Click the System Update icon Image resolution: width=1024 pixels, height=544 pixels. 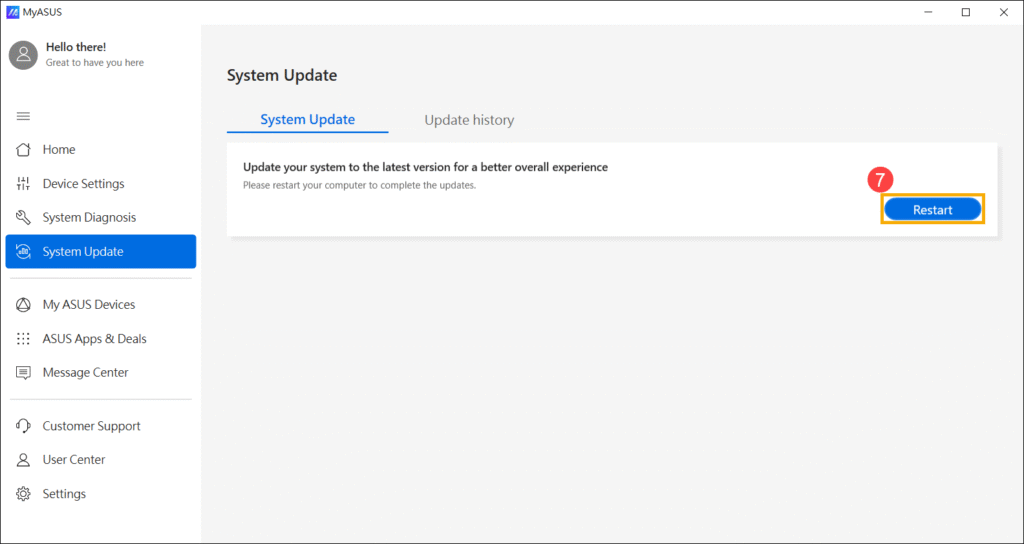[23, 252]
